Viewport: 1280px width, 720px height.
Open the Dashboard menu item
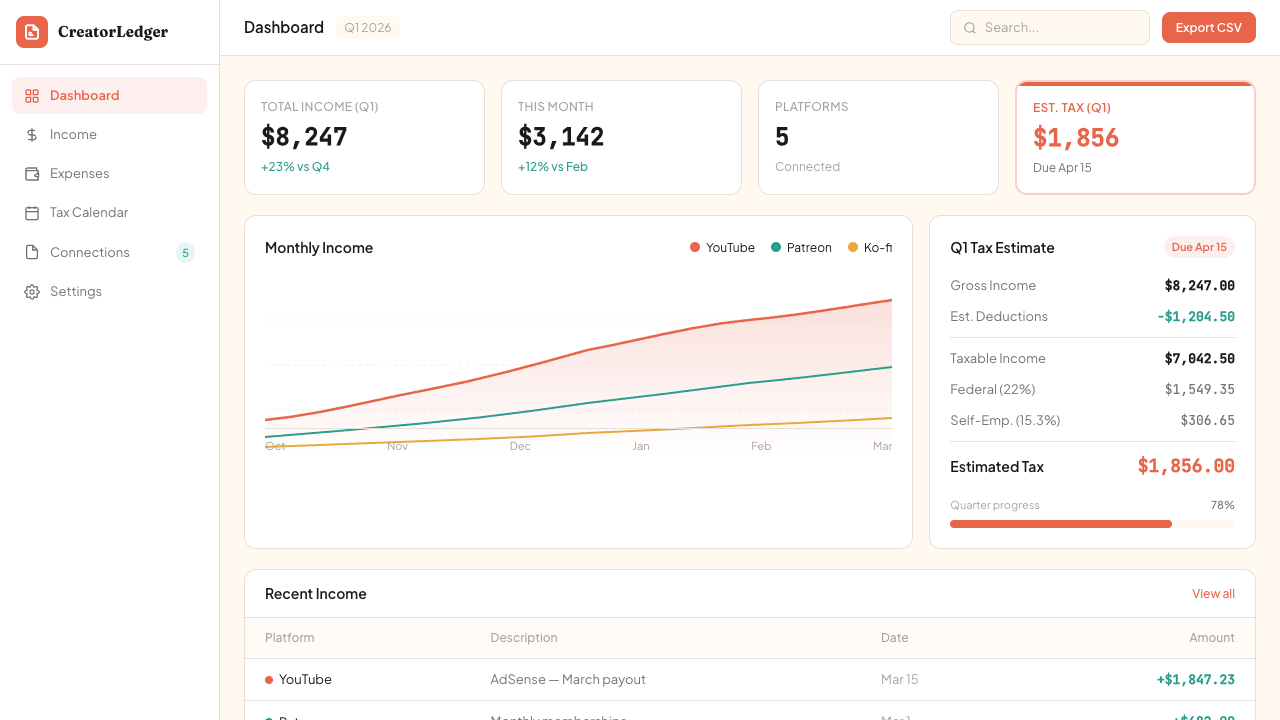[x=109, y=96]
